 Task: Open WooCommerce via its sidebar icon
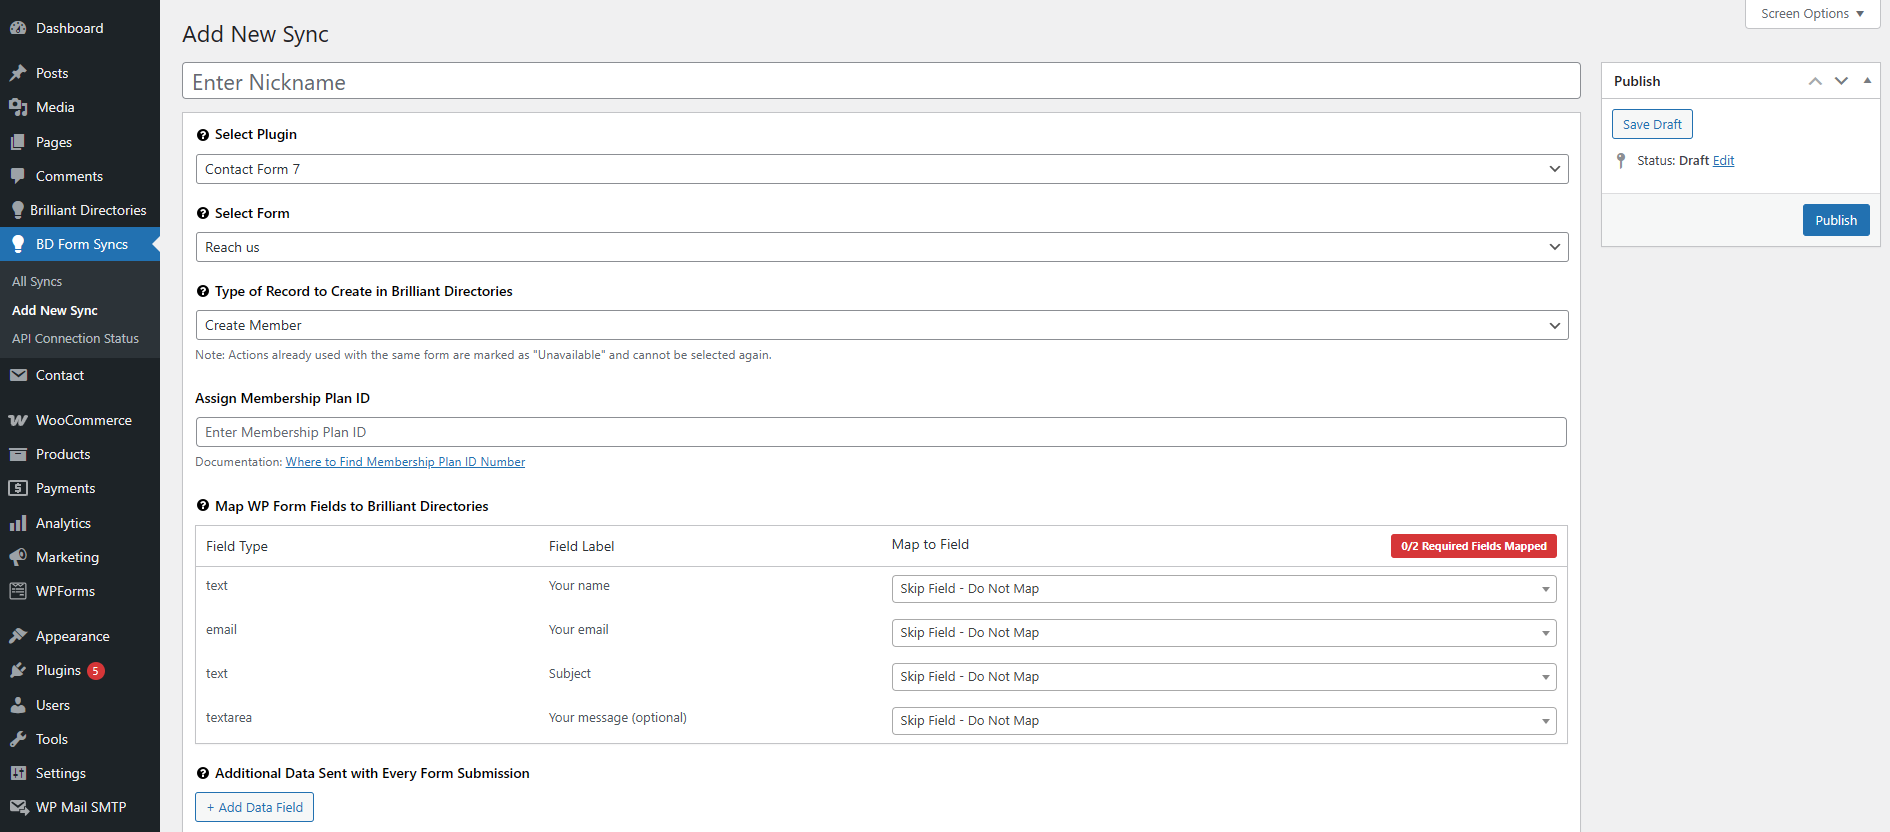[x=18, y=420]
